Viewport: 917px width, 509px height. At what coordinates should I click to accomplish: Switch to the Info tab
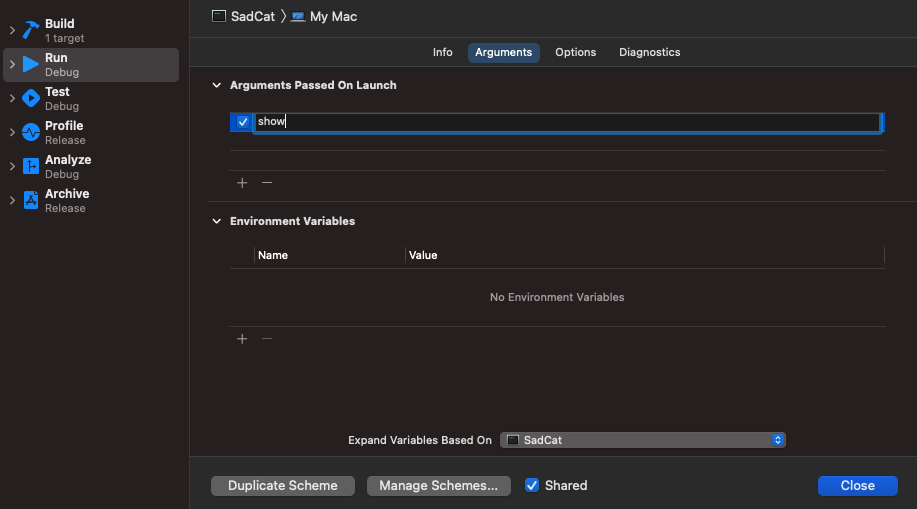442,53
